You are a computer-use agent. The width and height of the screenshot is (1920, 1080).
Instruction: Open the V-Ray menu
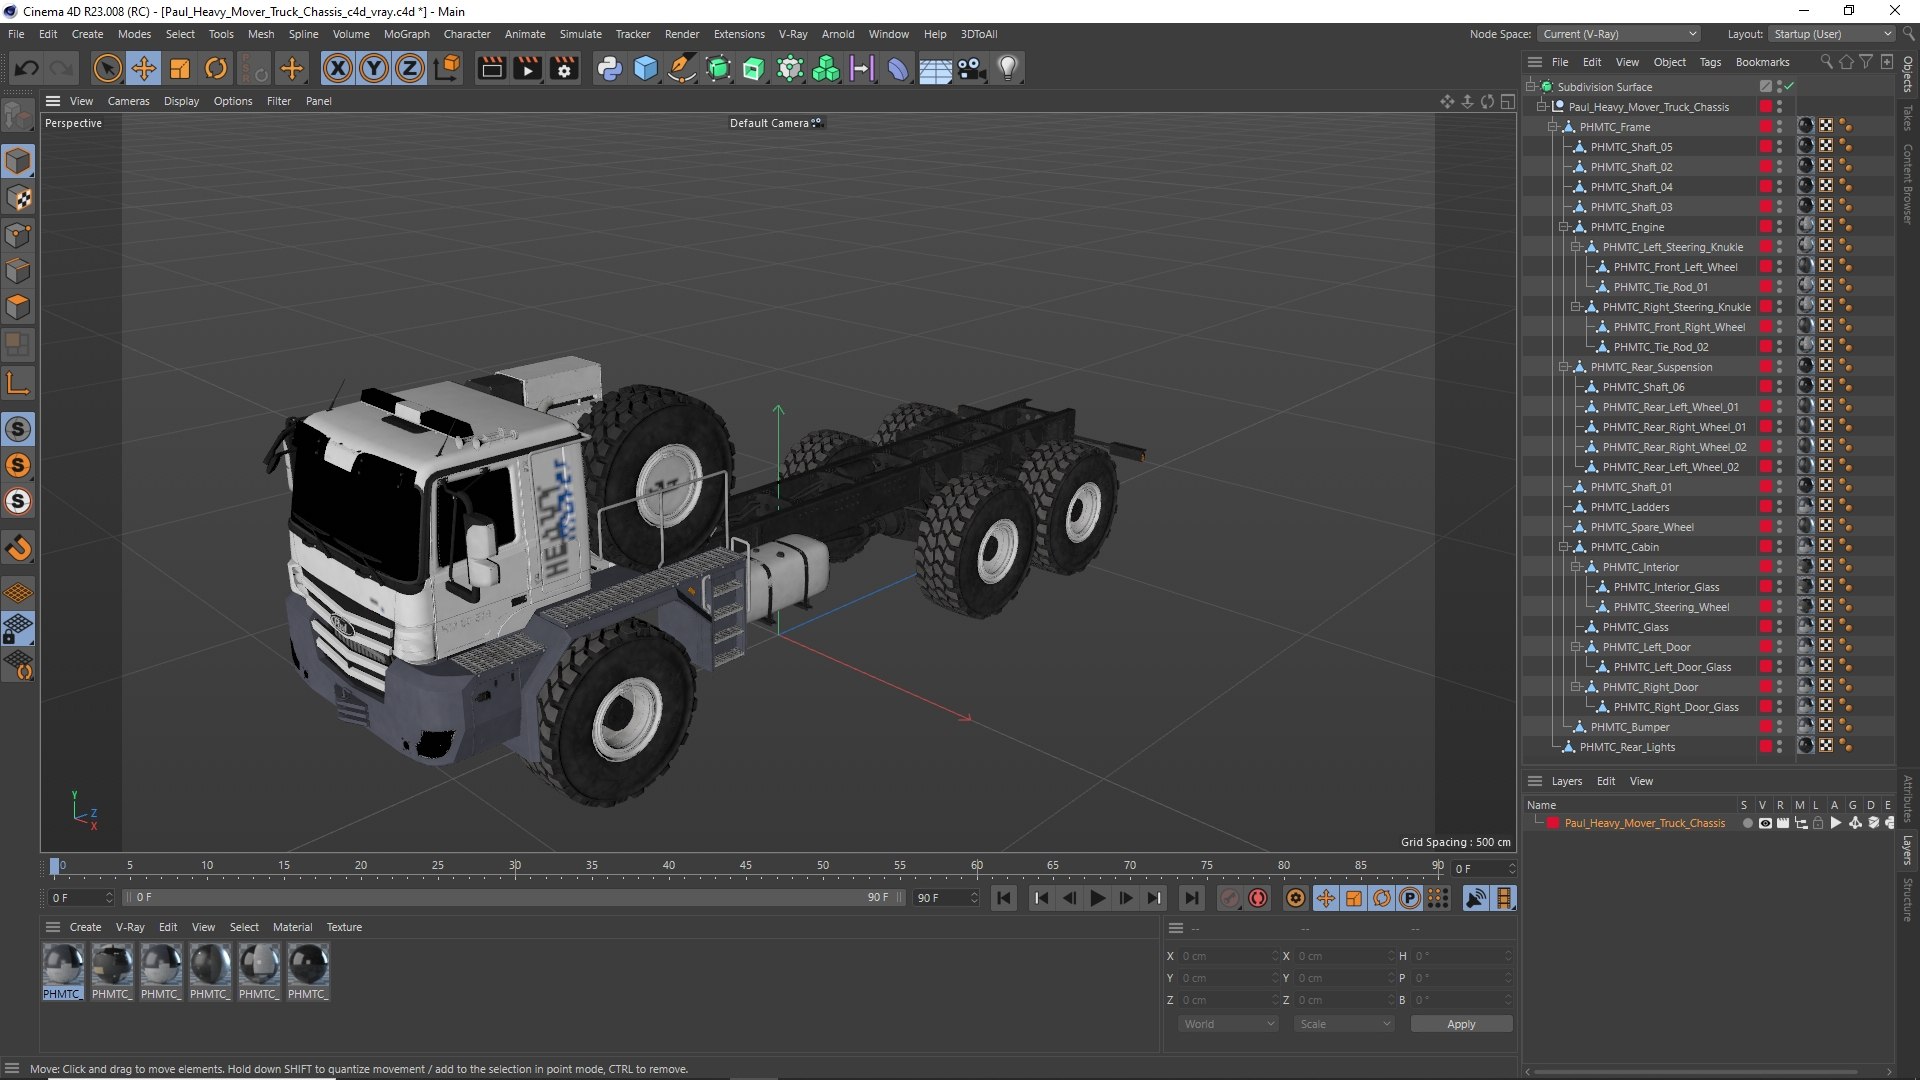[x=793, y=34]
